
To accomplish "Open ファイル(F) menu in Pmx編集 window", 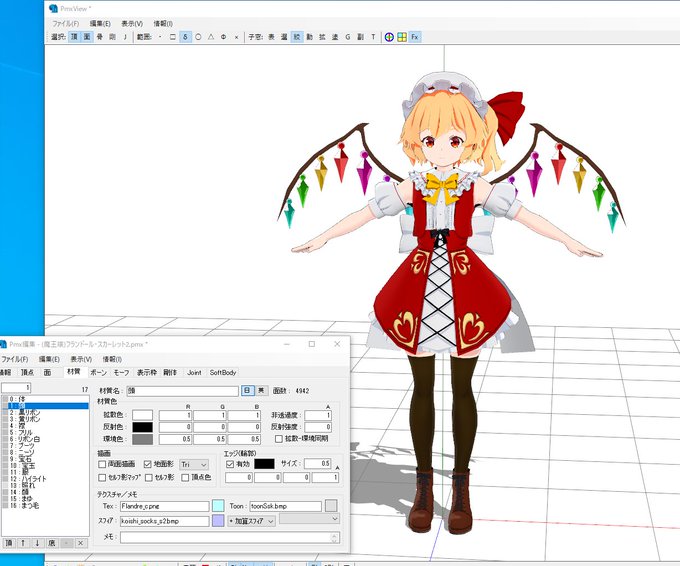I will click(x=15, y=359).
